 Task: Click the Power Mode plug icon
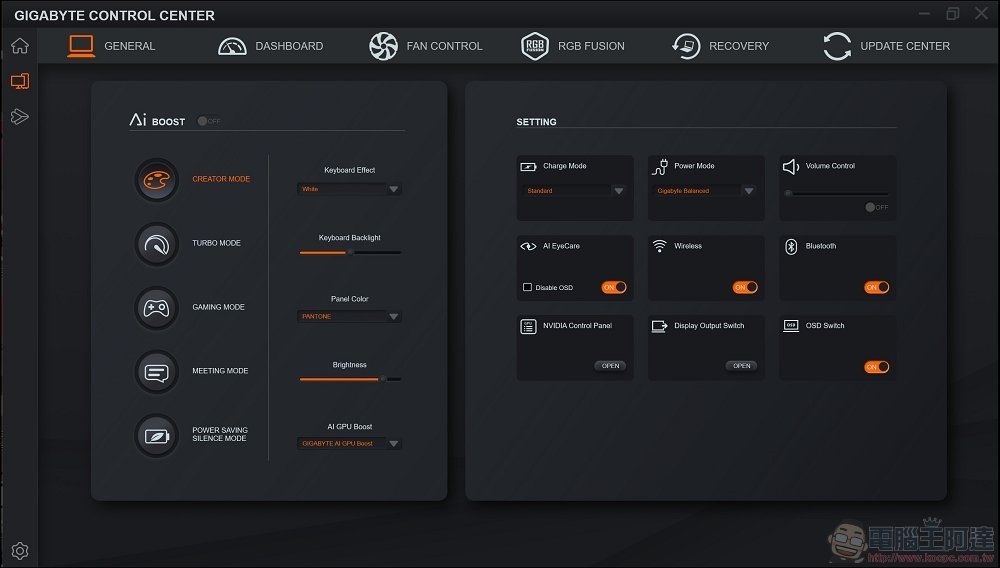(659, 167)
